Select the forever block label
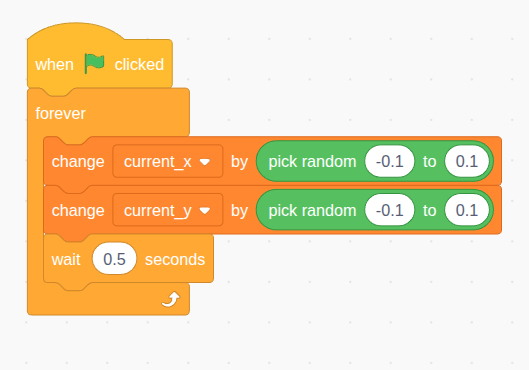The image size is (529, 370). pos(60,114)
